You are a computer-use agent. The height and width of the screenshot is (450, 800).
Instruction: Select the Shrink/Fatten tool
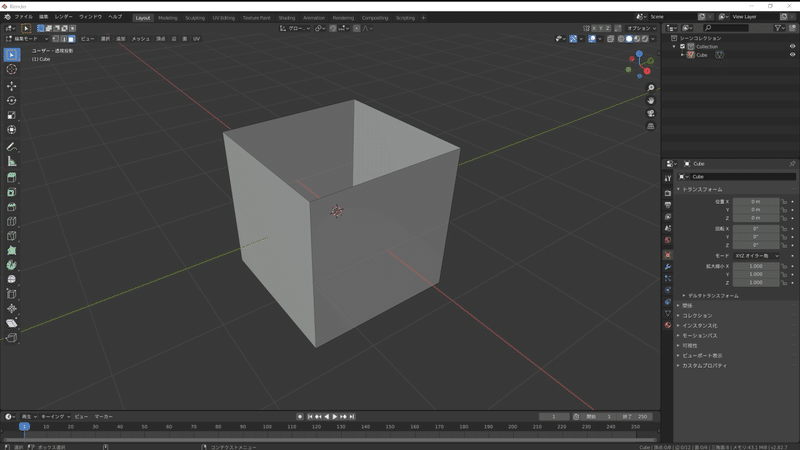(12, 308)
